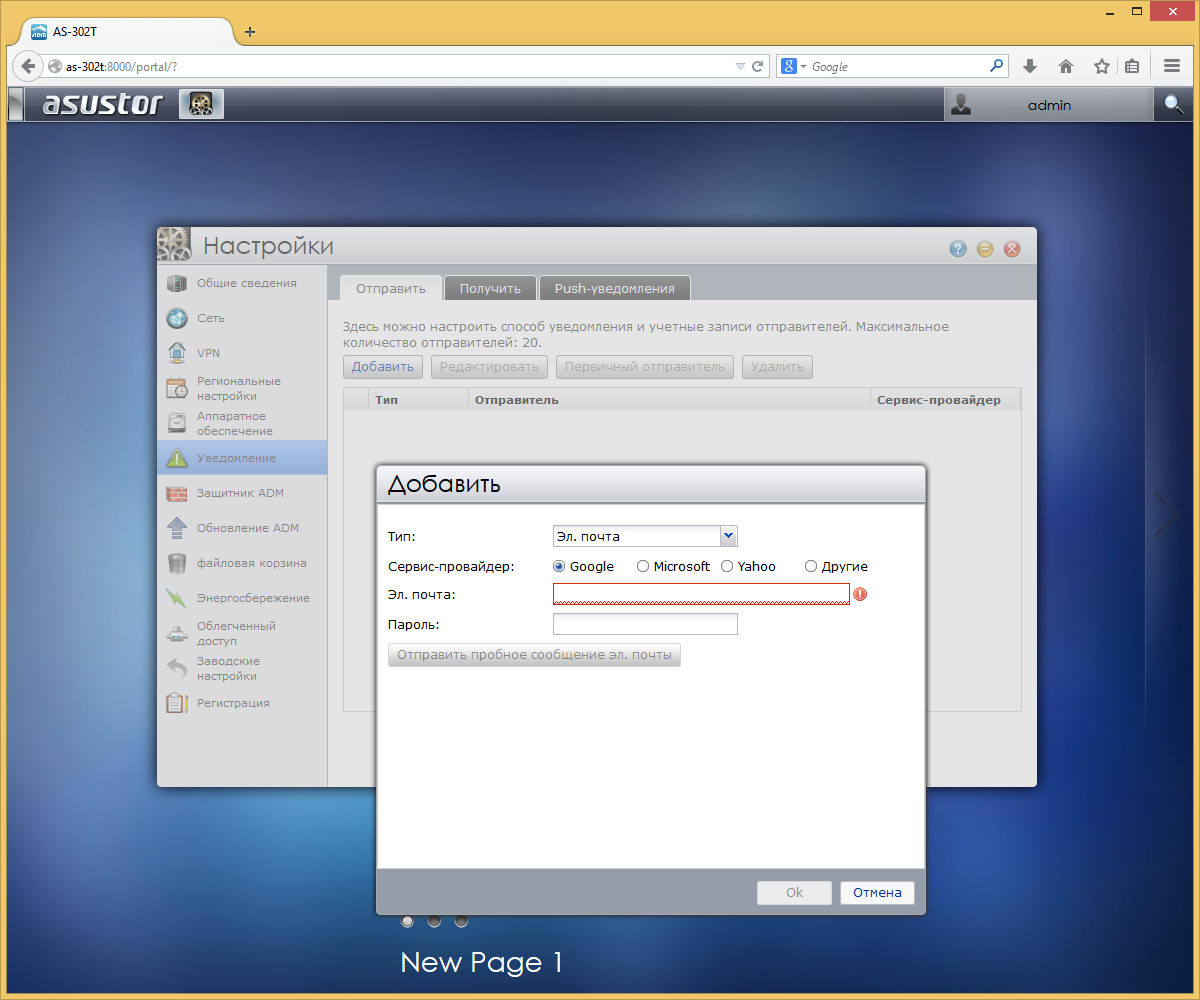This screenshot has width=1200, height=1000.
Task: Open browser downloads icon
Action: pos(1030,66)
